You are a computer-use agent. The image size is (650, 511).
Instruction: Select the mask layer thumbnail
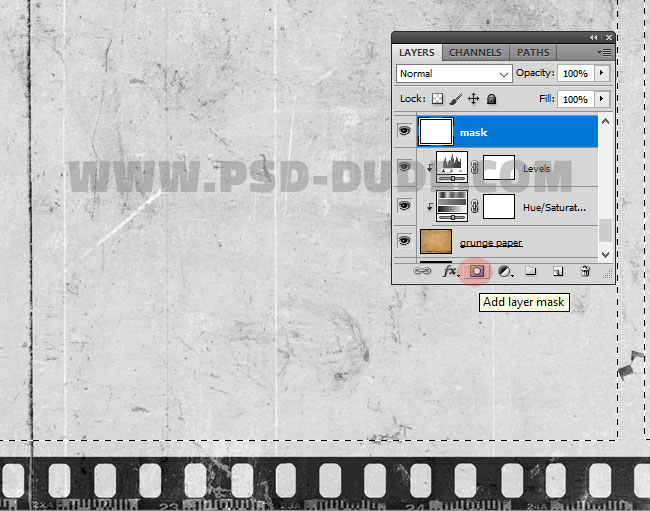[x=436, y=132]
